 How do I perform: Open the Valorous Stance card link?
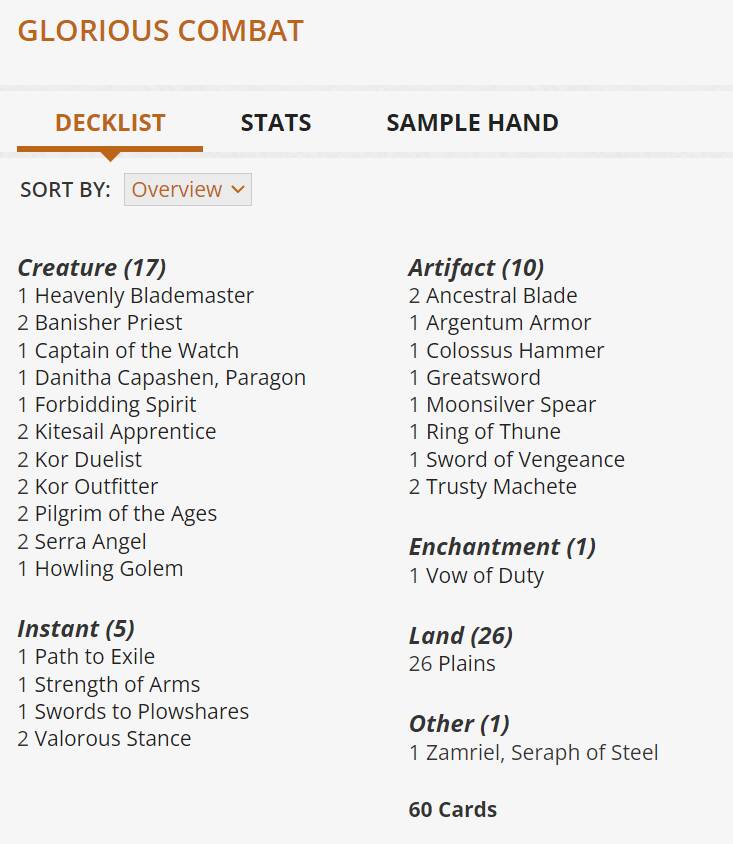tap(112, 739)
